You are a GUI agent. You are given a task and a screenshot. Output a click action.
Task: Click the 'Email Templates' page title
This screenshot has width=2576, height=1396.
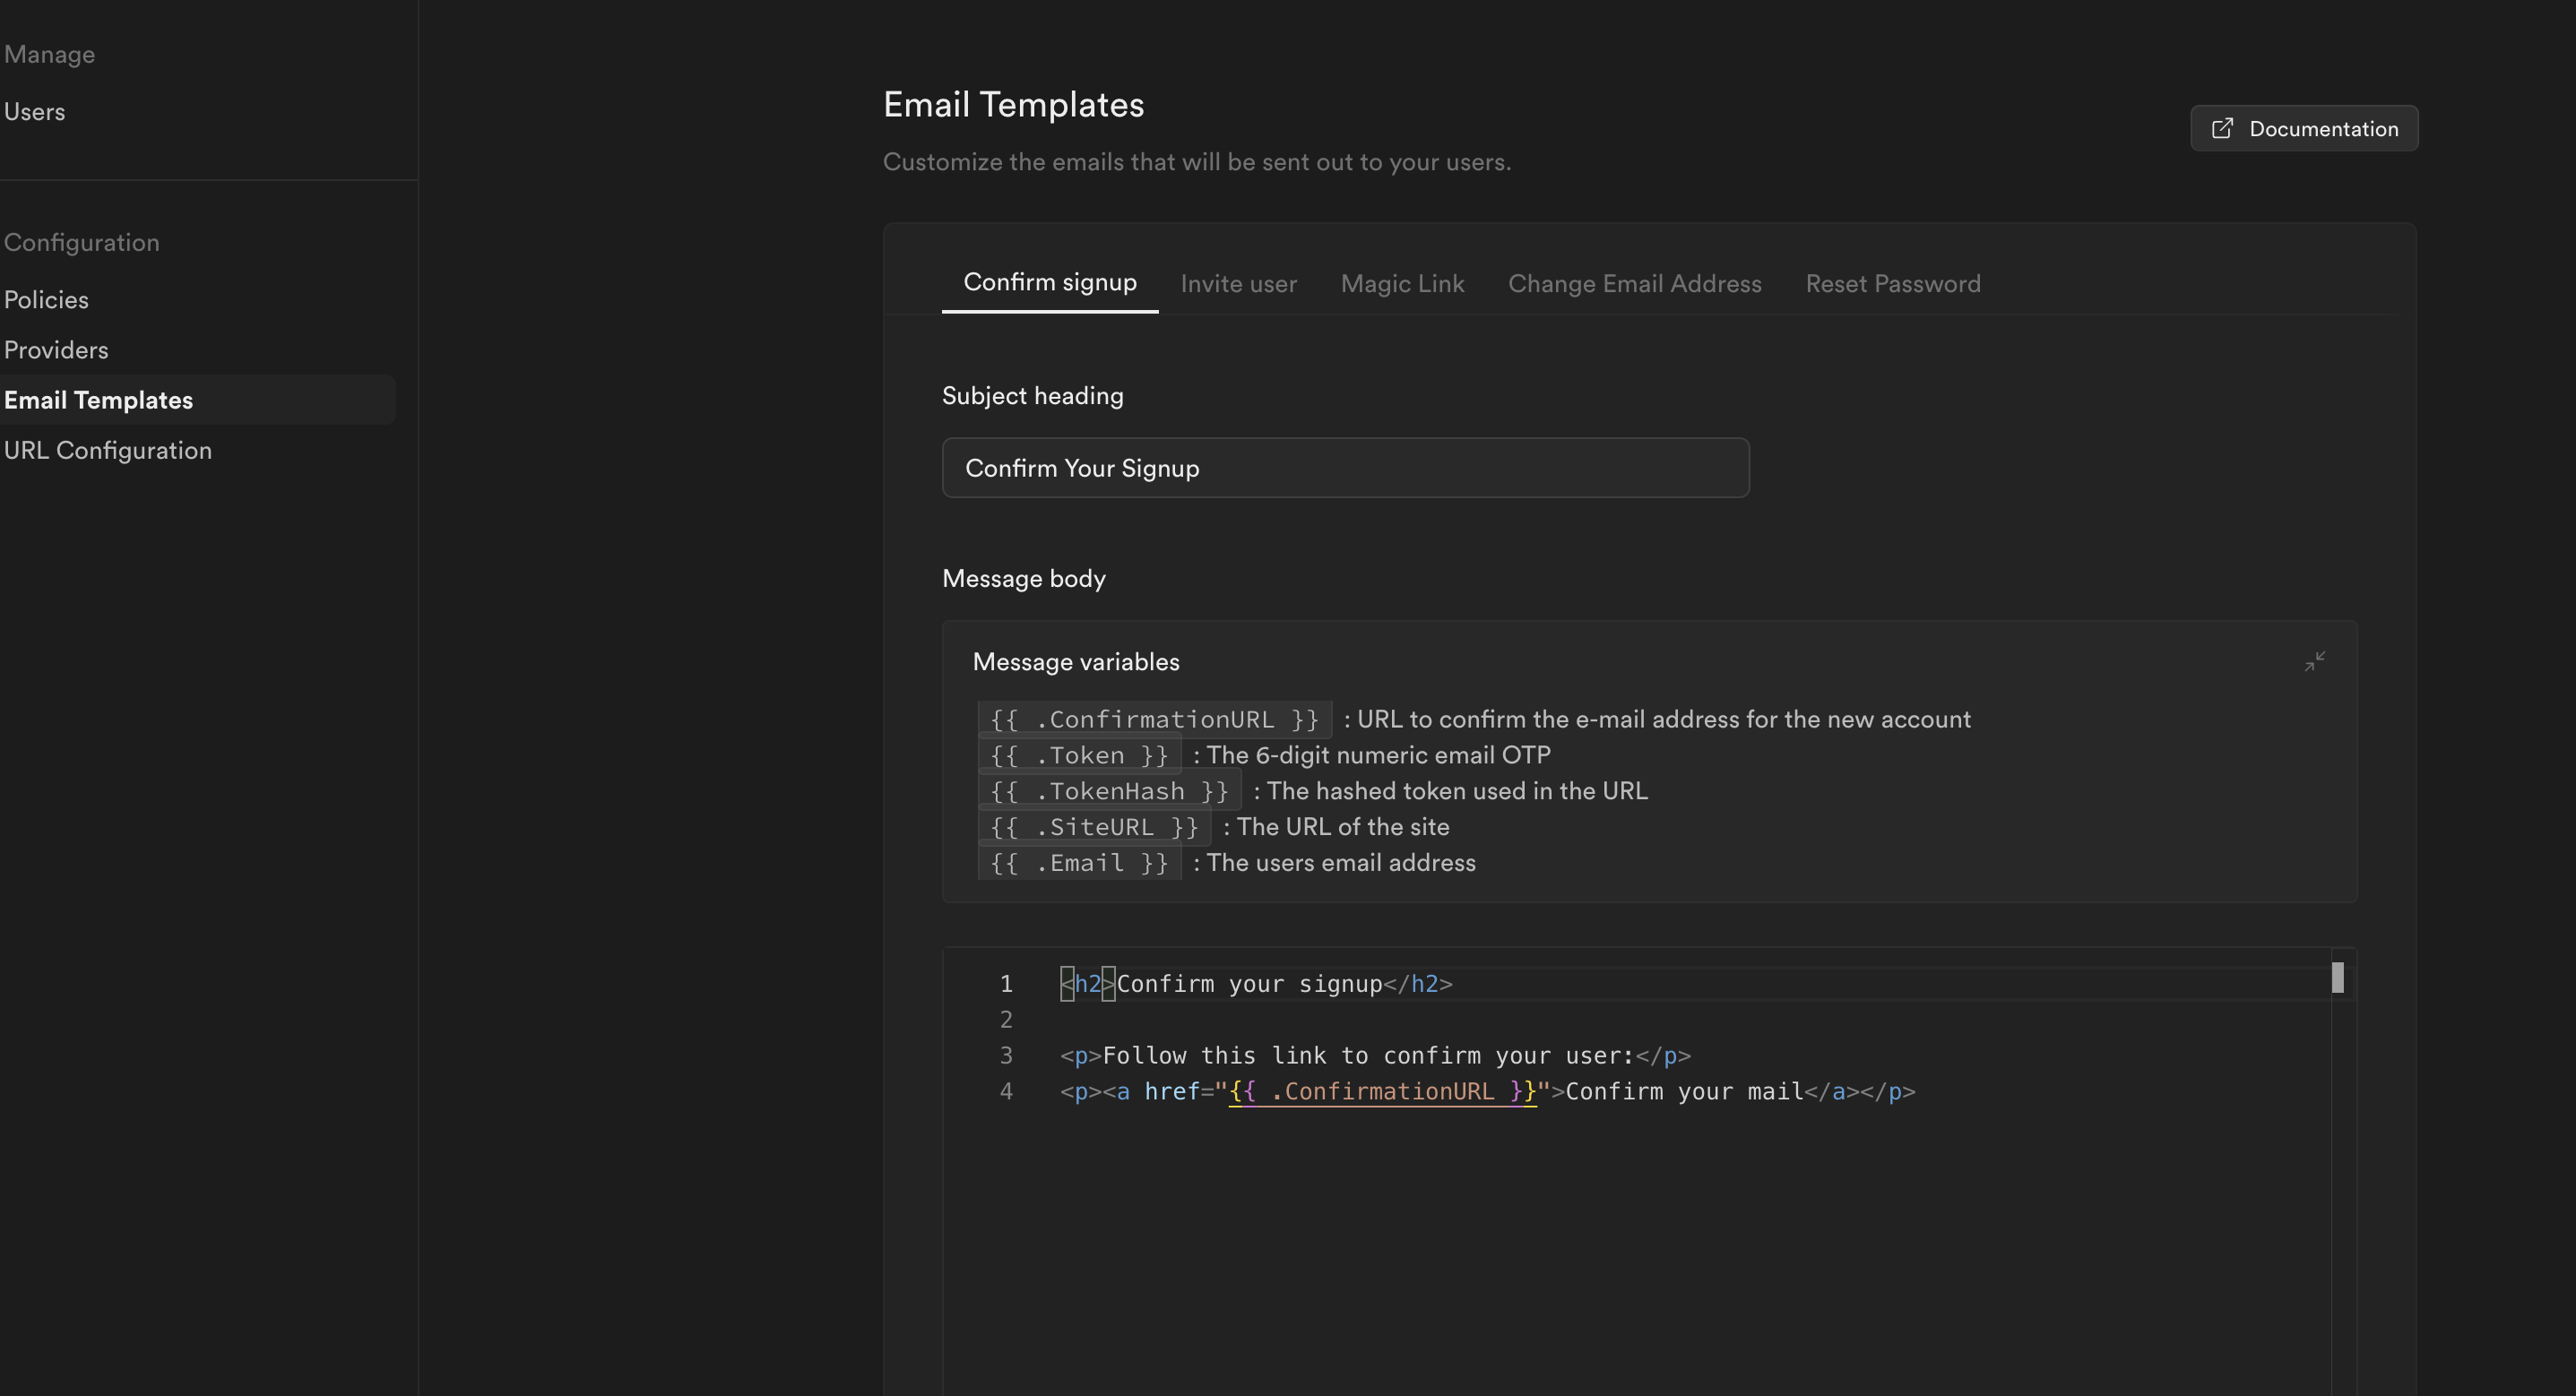(x=1013, y=105)
